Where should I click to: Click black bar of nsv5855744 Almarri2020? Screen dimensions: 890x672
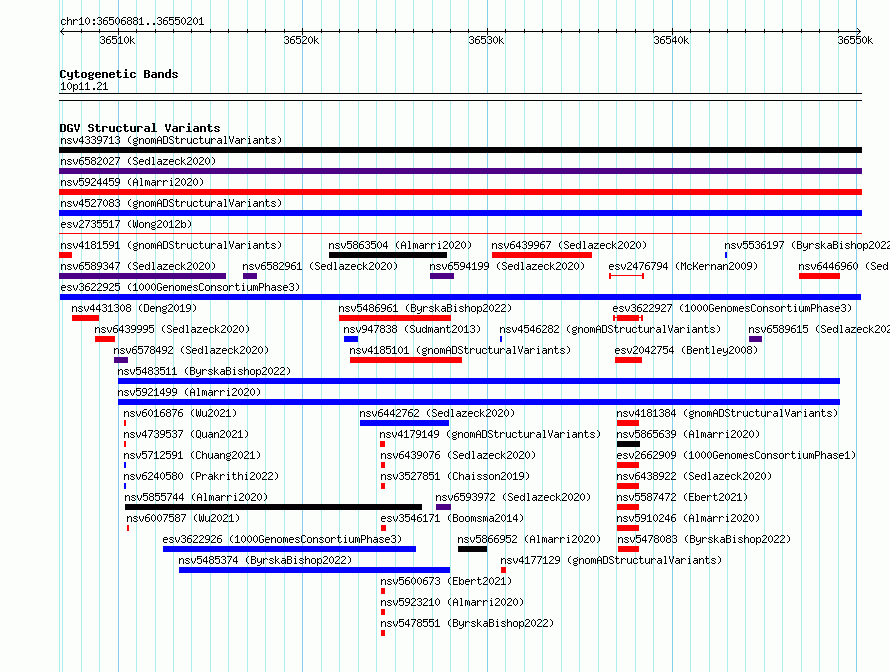pos(274,507)
